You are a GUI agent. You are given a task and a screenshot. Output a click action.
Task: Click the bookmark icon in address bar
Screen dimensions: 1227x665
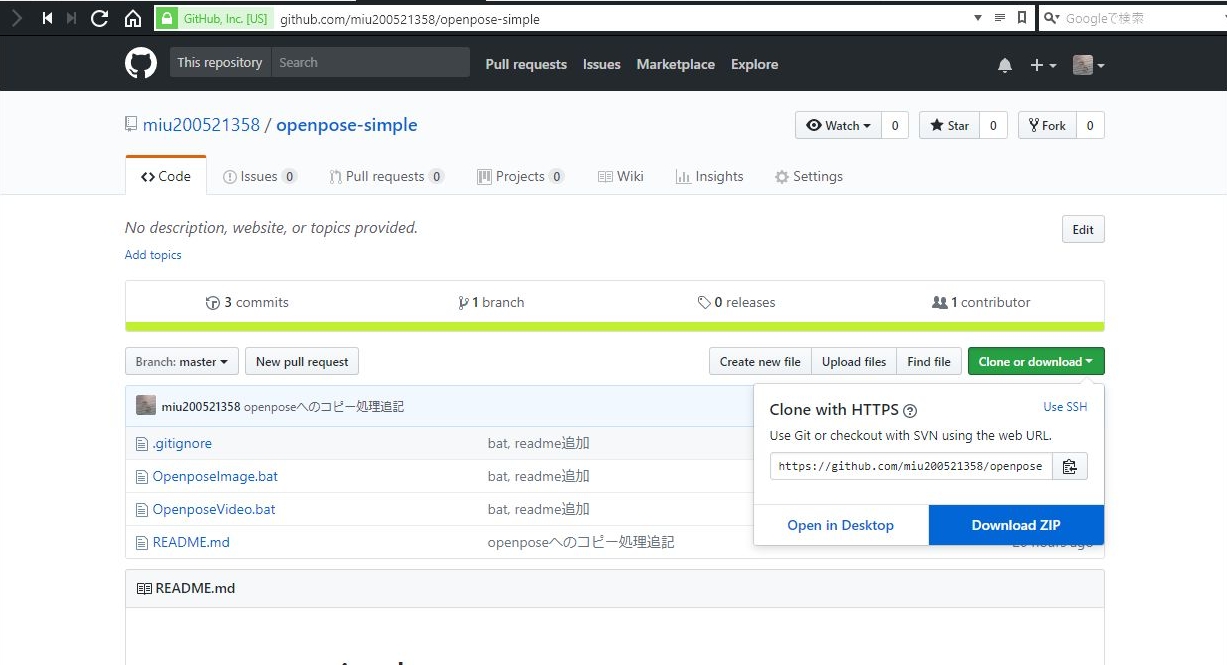[x=1021, y=18]
